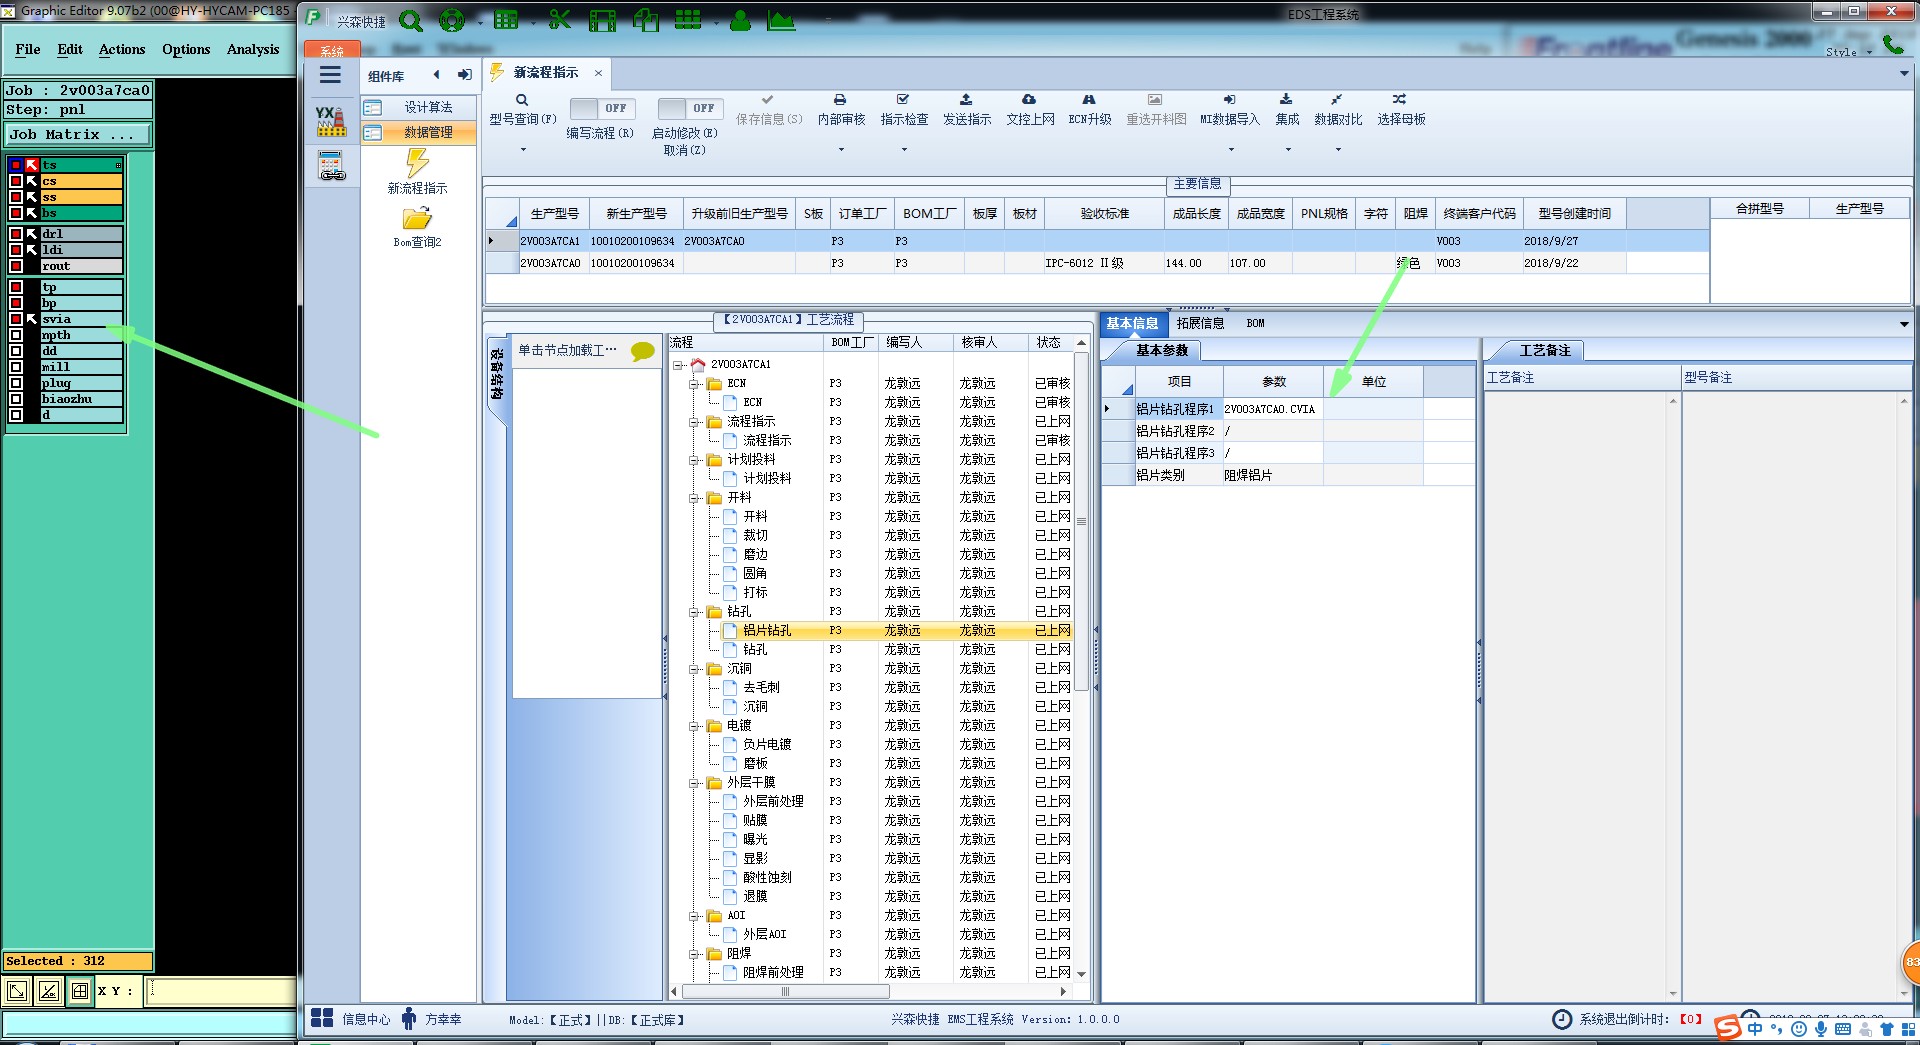Switch to 拓展信息 tab
This screenshot has width=1920, height=1045.
coord(1200,323)
